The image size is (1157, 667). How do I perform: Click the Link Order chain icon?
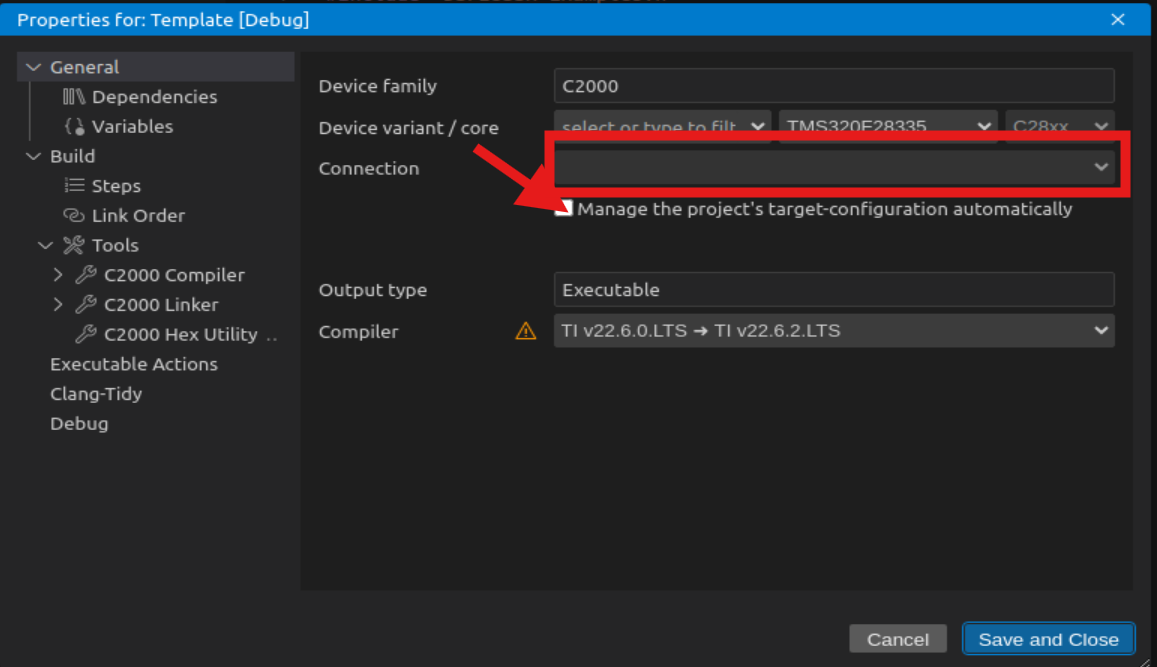click(74, 215)
